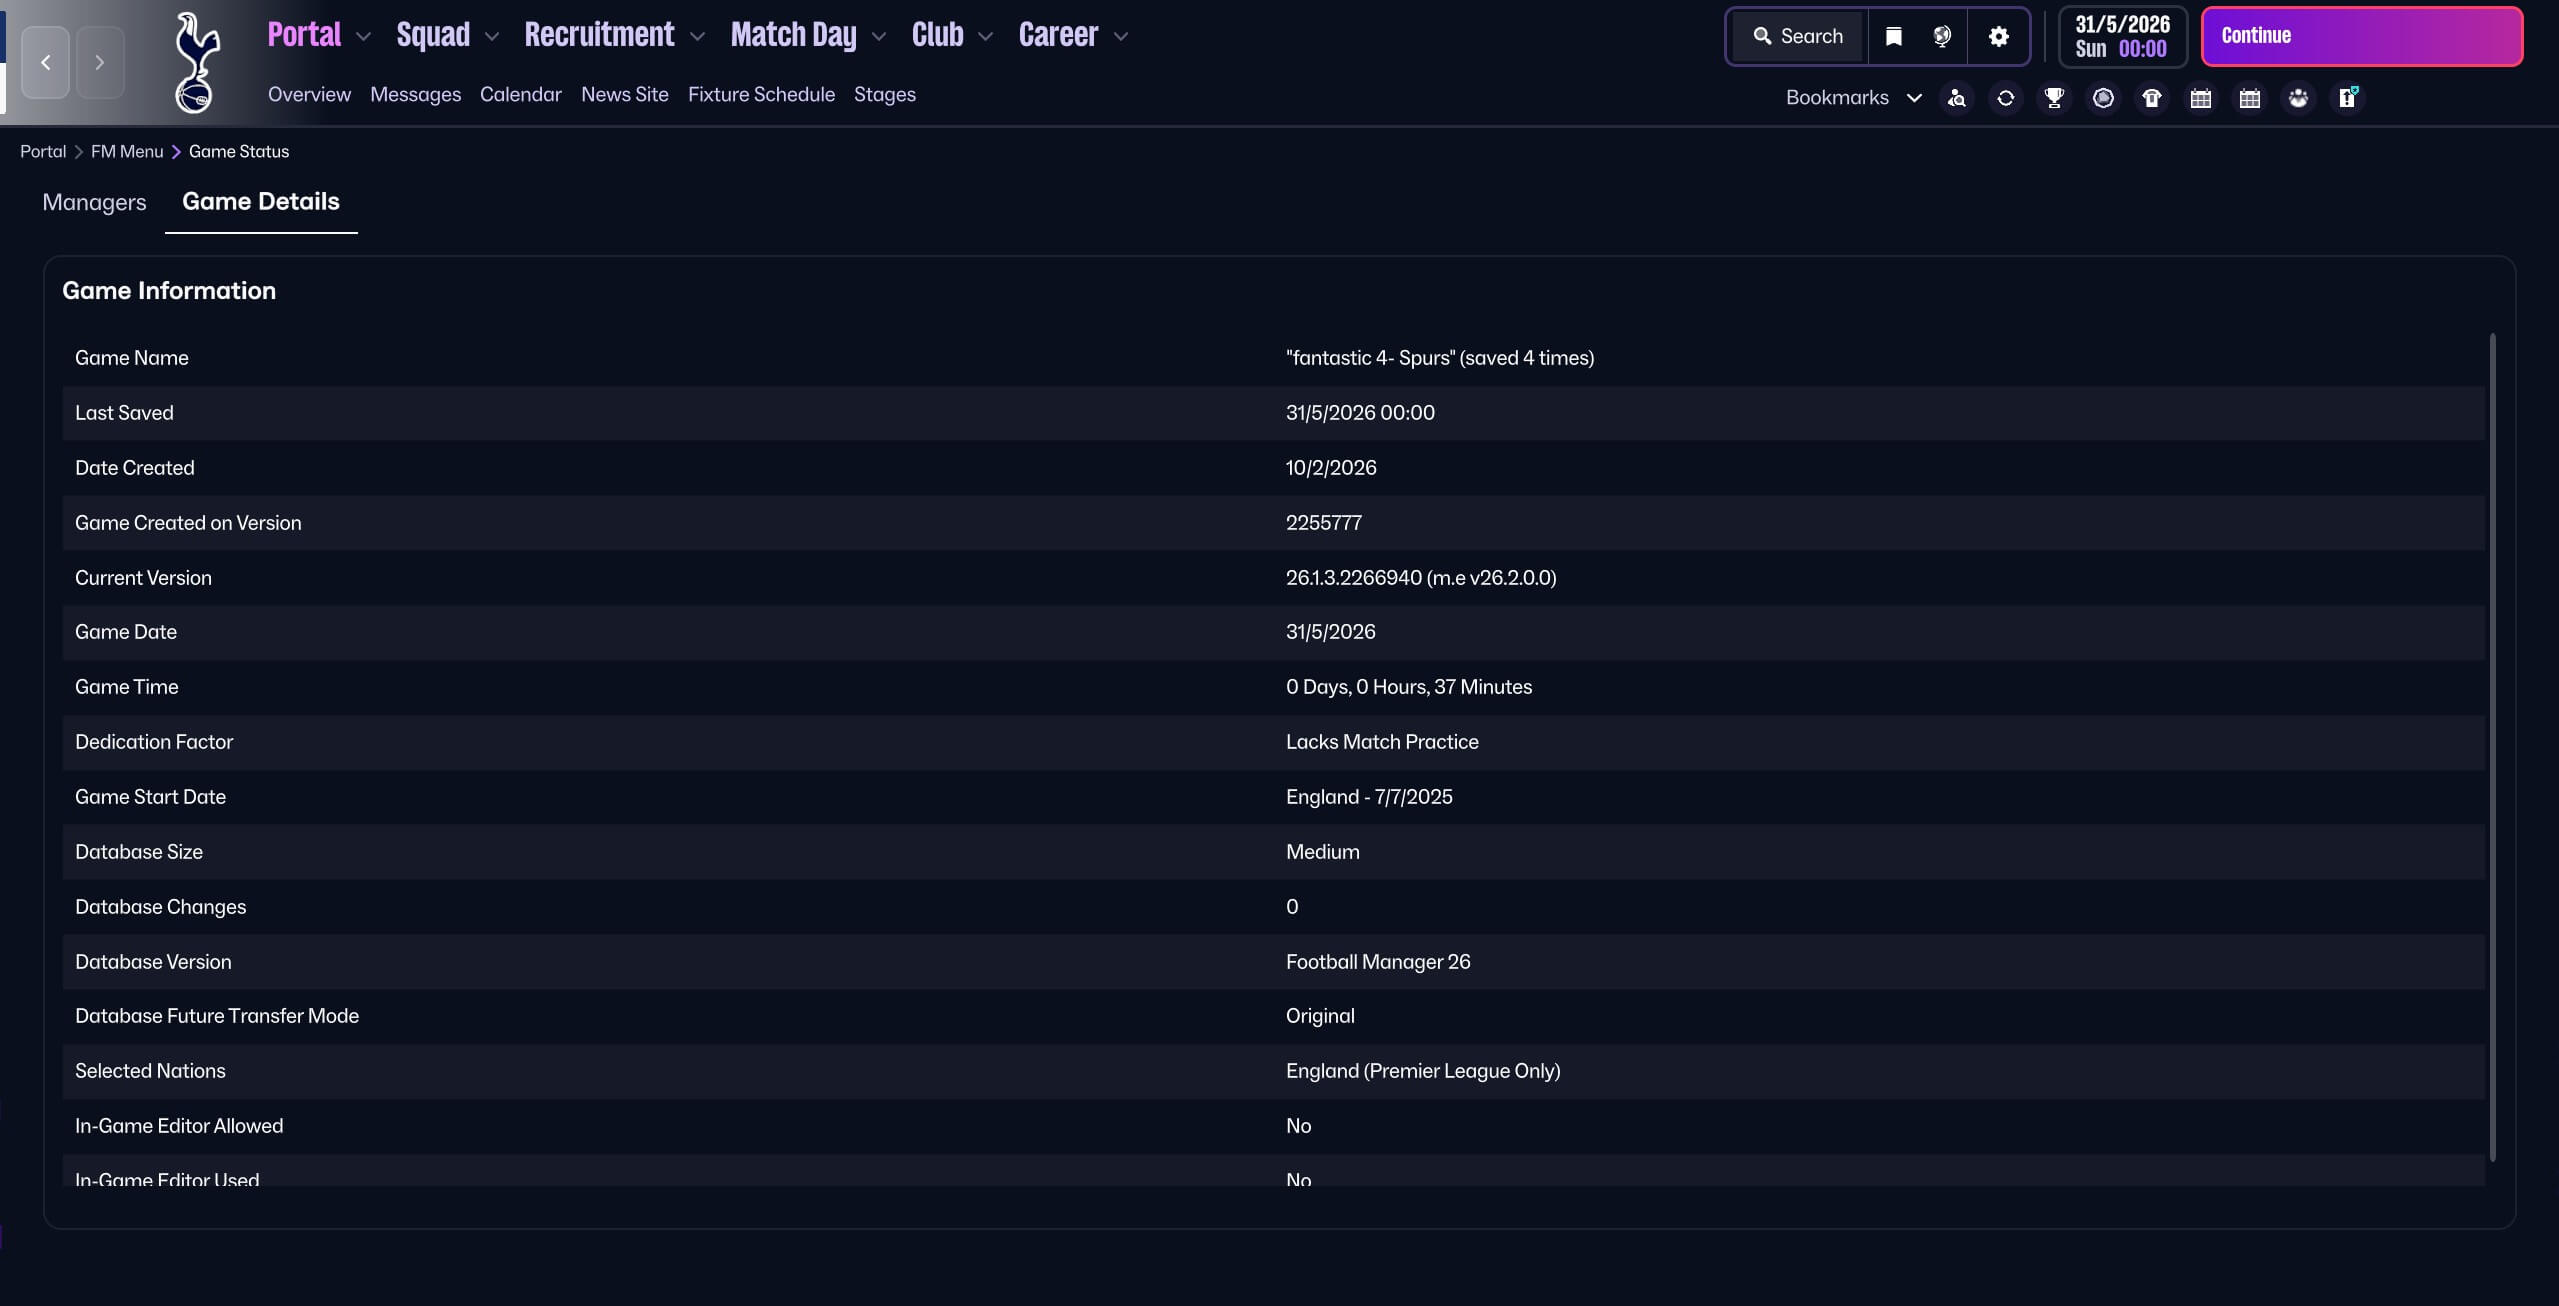The image size is (2559, 1306).
Task: Click the shirt kit bookmark icon
Action: click(x=2152, y=98)
